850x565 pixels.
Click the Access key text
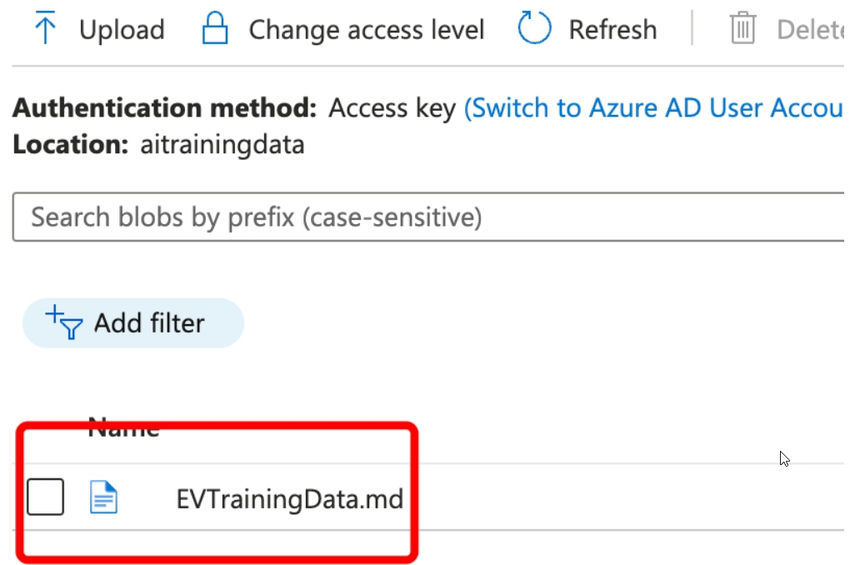click(x=392, y=108)
